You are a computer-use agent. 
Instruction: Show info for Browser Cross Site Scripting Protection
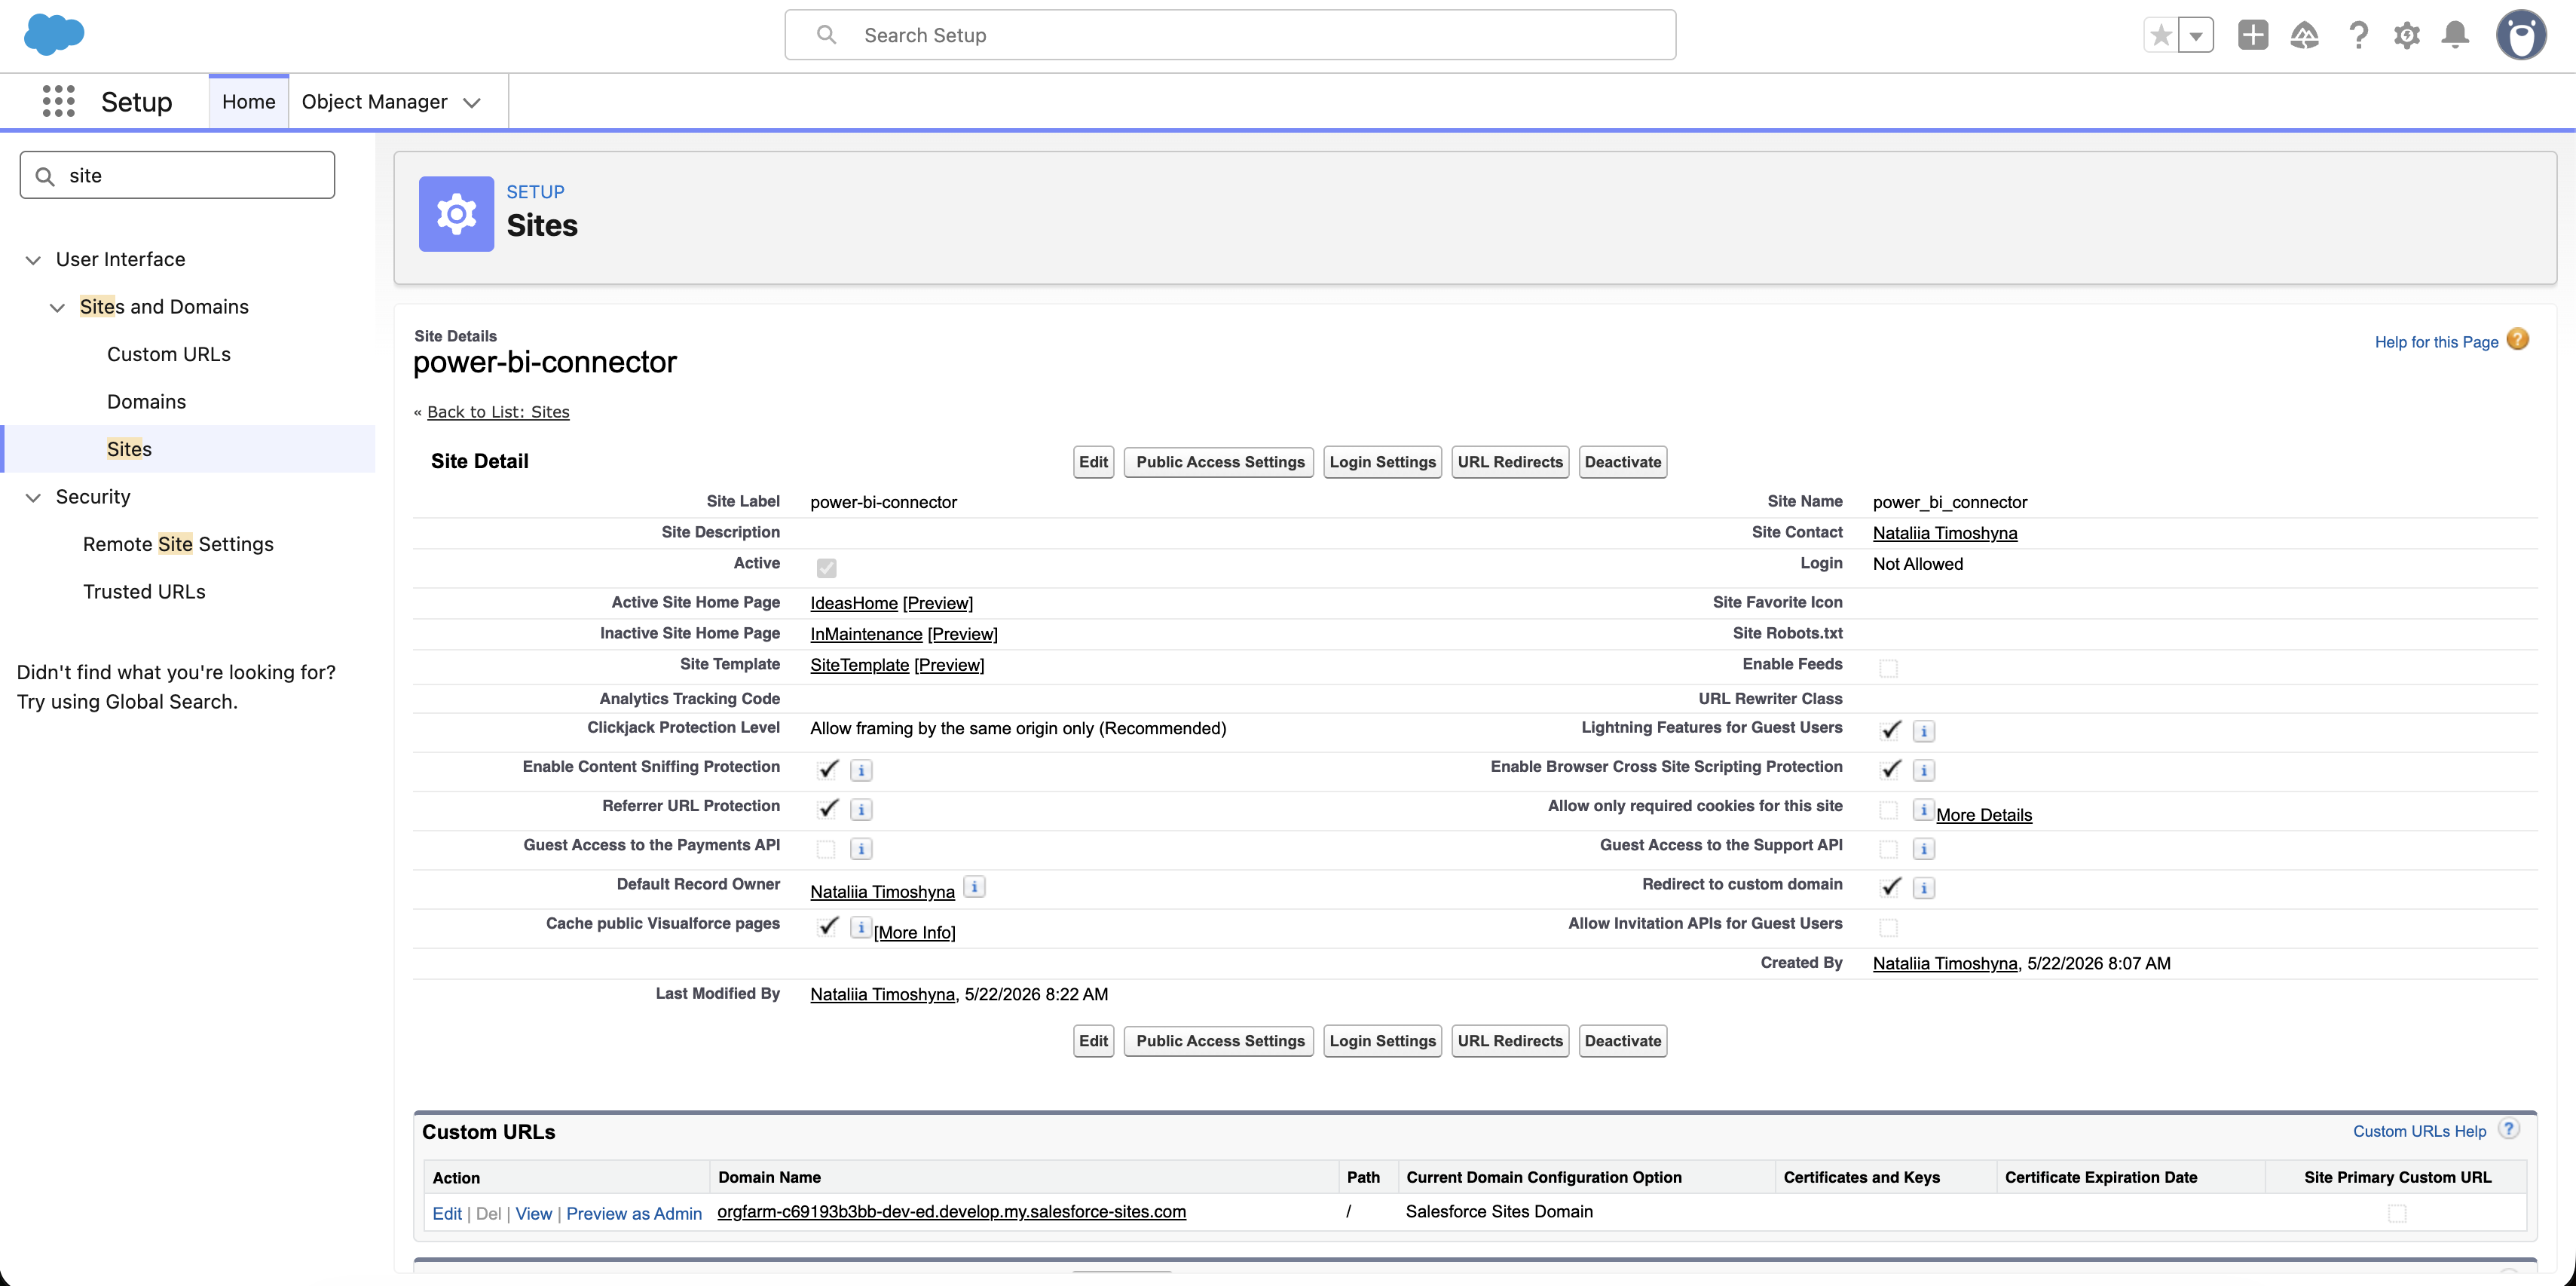1924,770
